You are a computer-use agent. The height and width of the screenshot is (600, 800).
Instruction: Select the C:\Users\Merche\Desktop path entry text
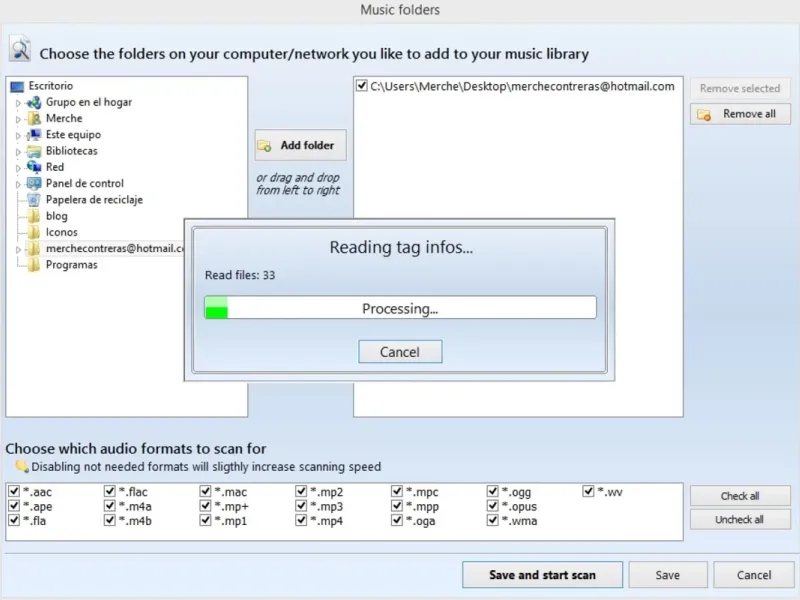pyautogui.click(x=522, y=86)
